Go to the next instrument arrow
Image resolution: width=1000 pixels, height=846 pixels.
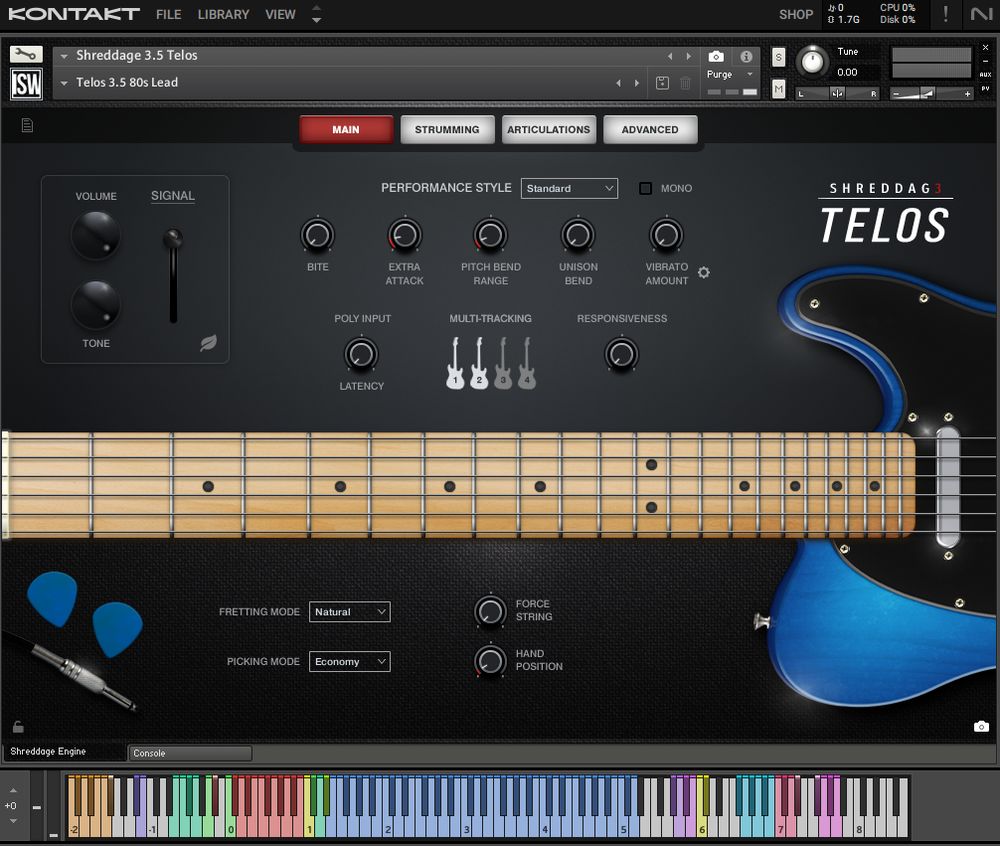[689, 56]
